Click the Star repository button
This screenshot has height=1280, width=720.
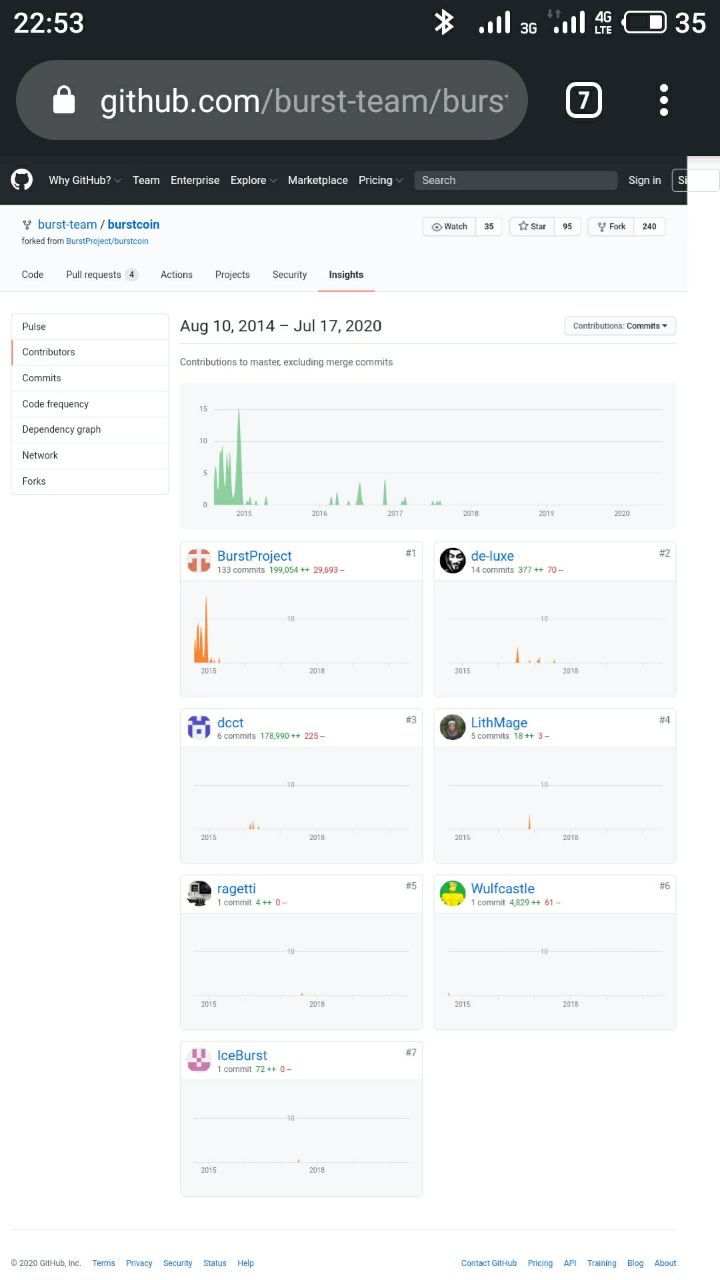tap(532, 227)
